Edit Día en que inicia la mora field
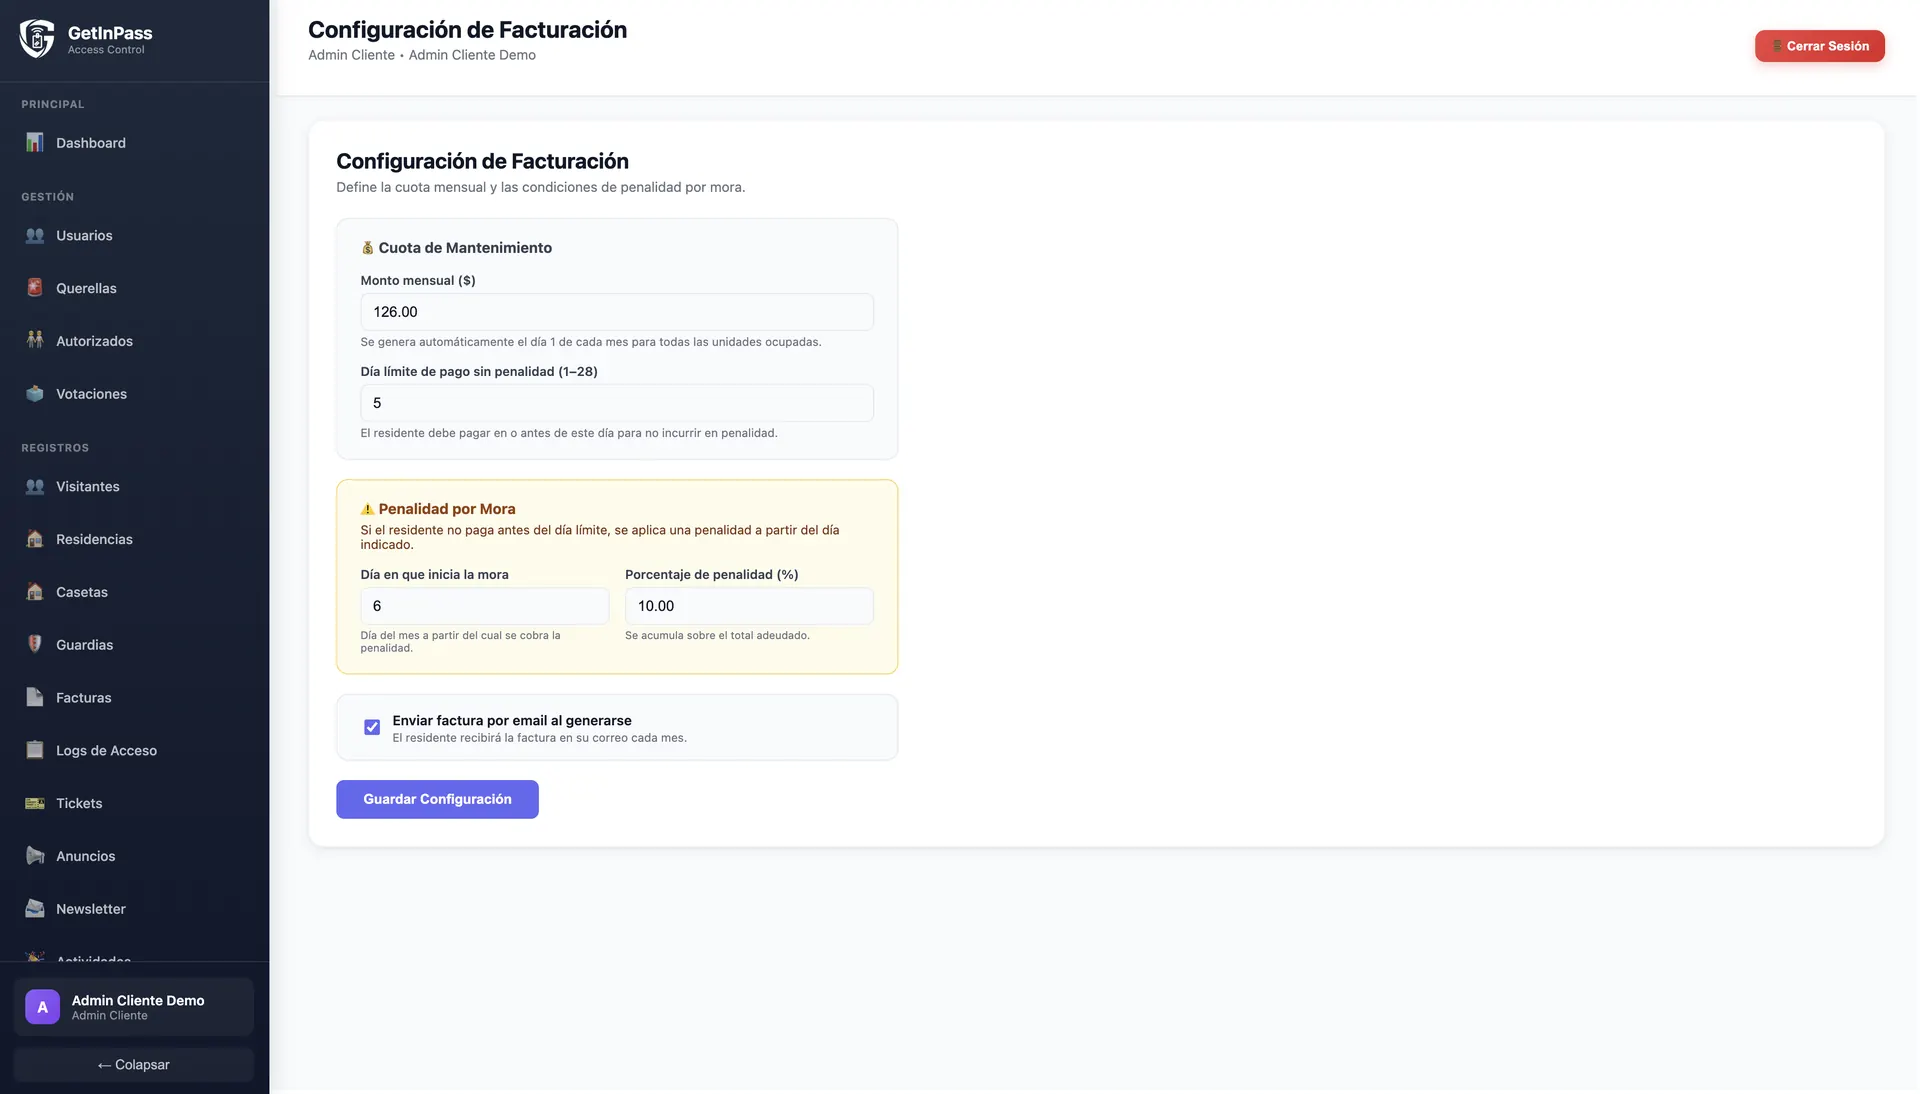The image size is (1920, 1094). 485,606
